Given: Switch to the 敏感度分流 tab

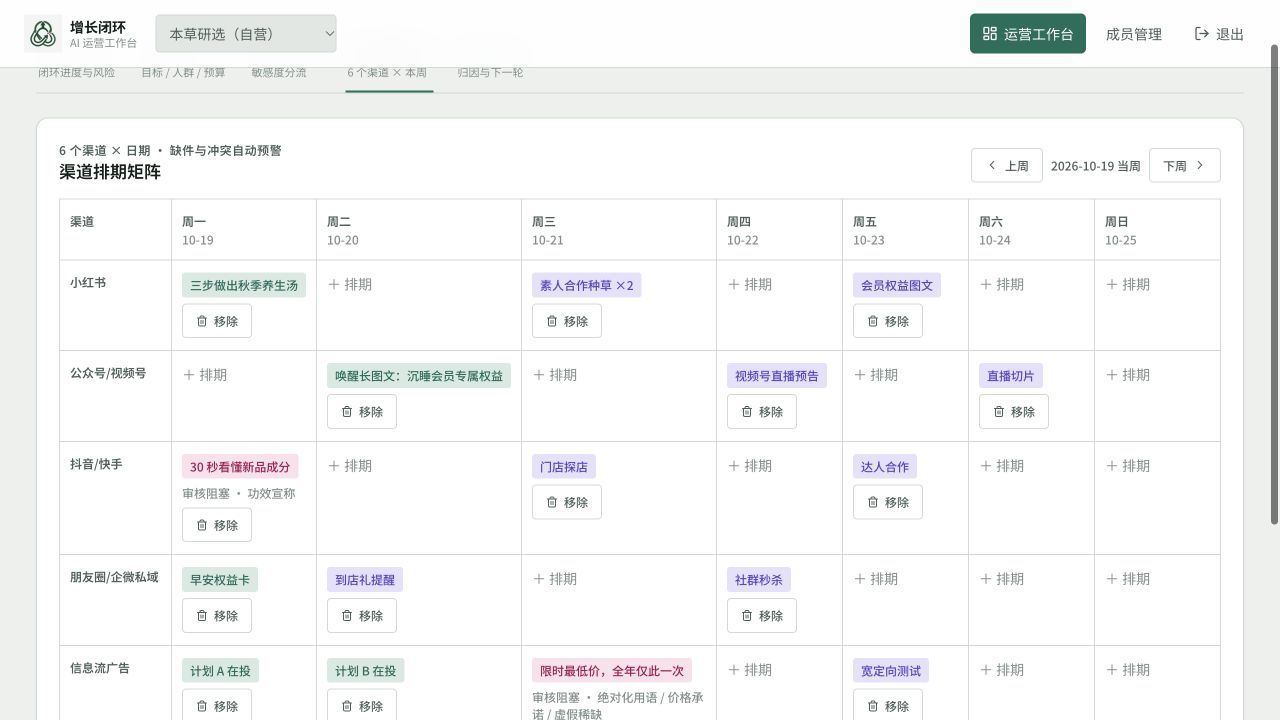Looking at the screenshot, I should click(279, 73).
